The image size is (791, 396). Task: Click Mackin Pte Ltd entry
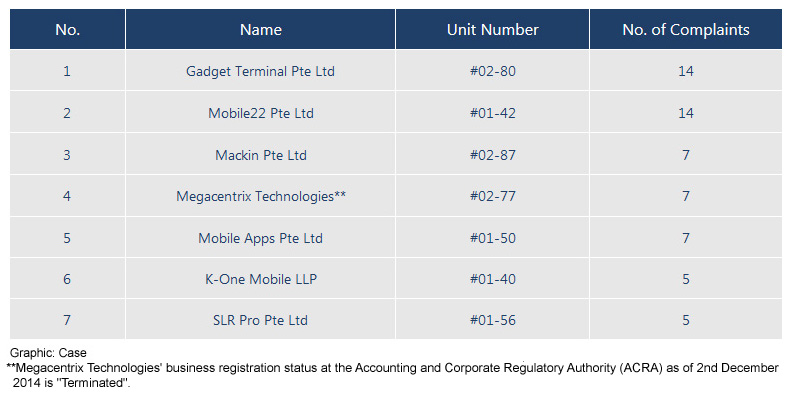pos(261,155)
